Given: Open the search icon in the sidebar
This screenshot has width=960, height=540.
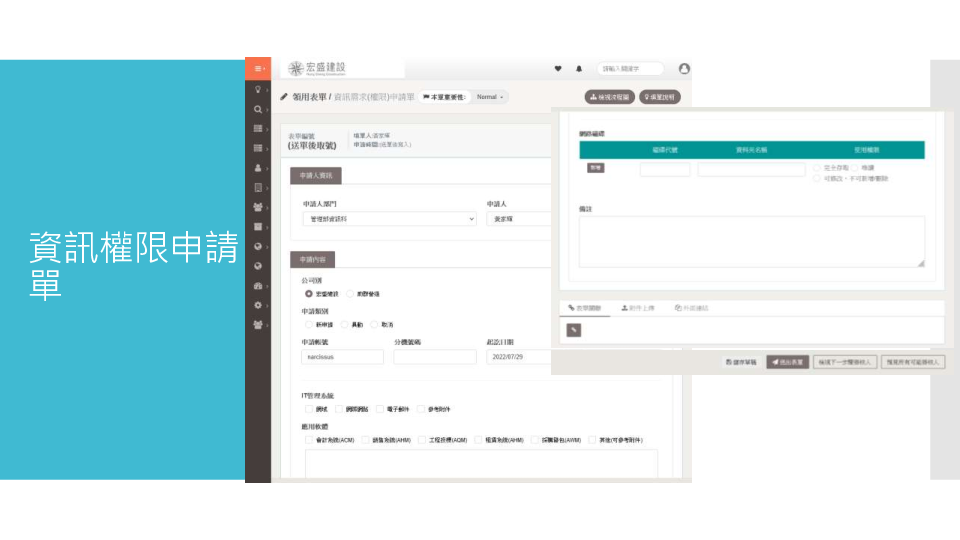Looking at the screenshot, I should [x=258, y=109].
